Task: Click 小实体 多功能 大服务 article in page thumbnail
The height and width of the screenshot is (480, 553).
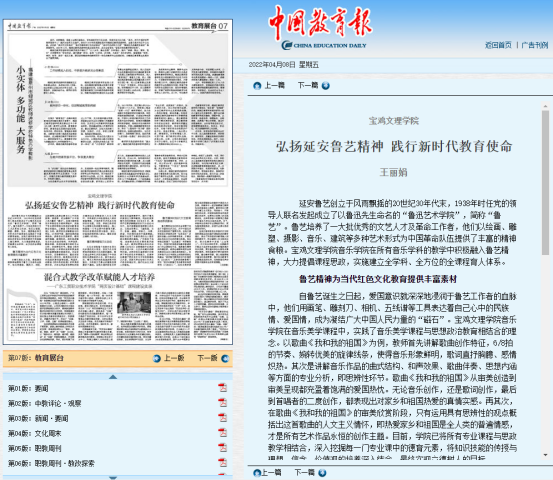Action: pyautogui.click(x=117, y=110)
